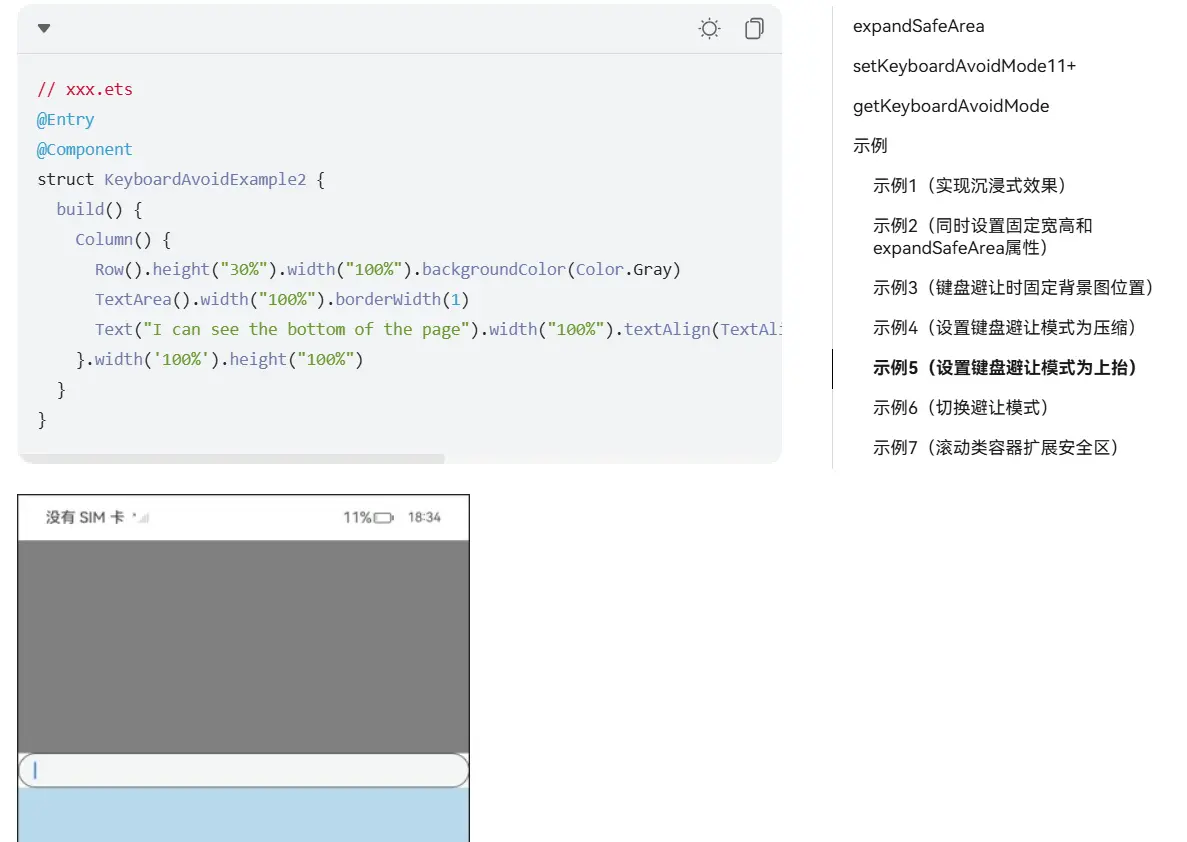Viewport: 1187px width, 842px height.
Task: Collapse the code block with triangle arrow
Action: click(44, 28)
